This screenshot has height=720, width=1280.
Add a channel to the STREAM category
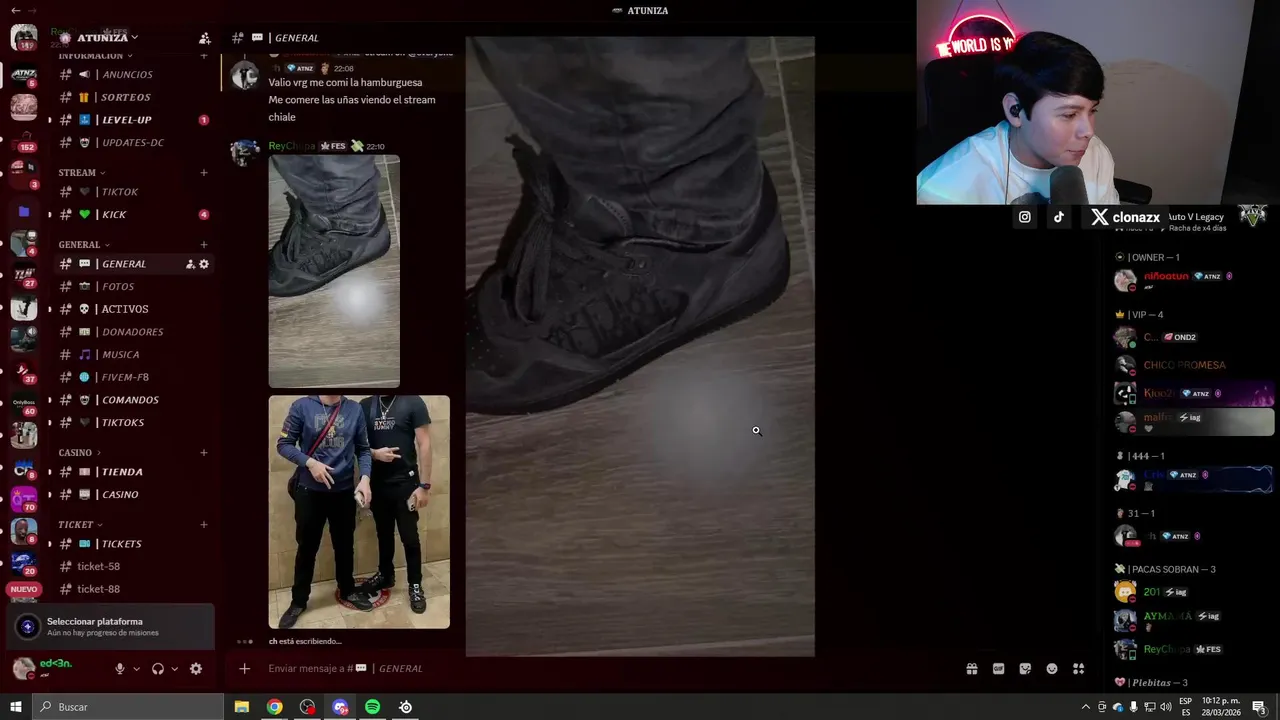coord(204,173)
